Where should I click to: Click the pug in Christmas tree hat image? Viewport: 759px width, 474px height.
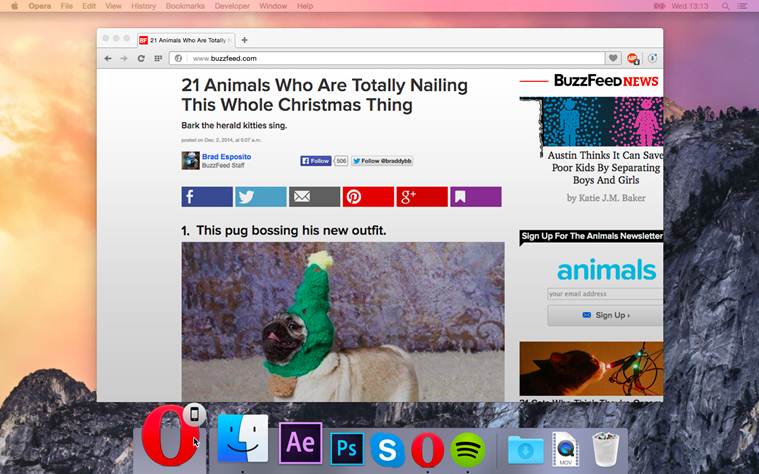point(343,321)
